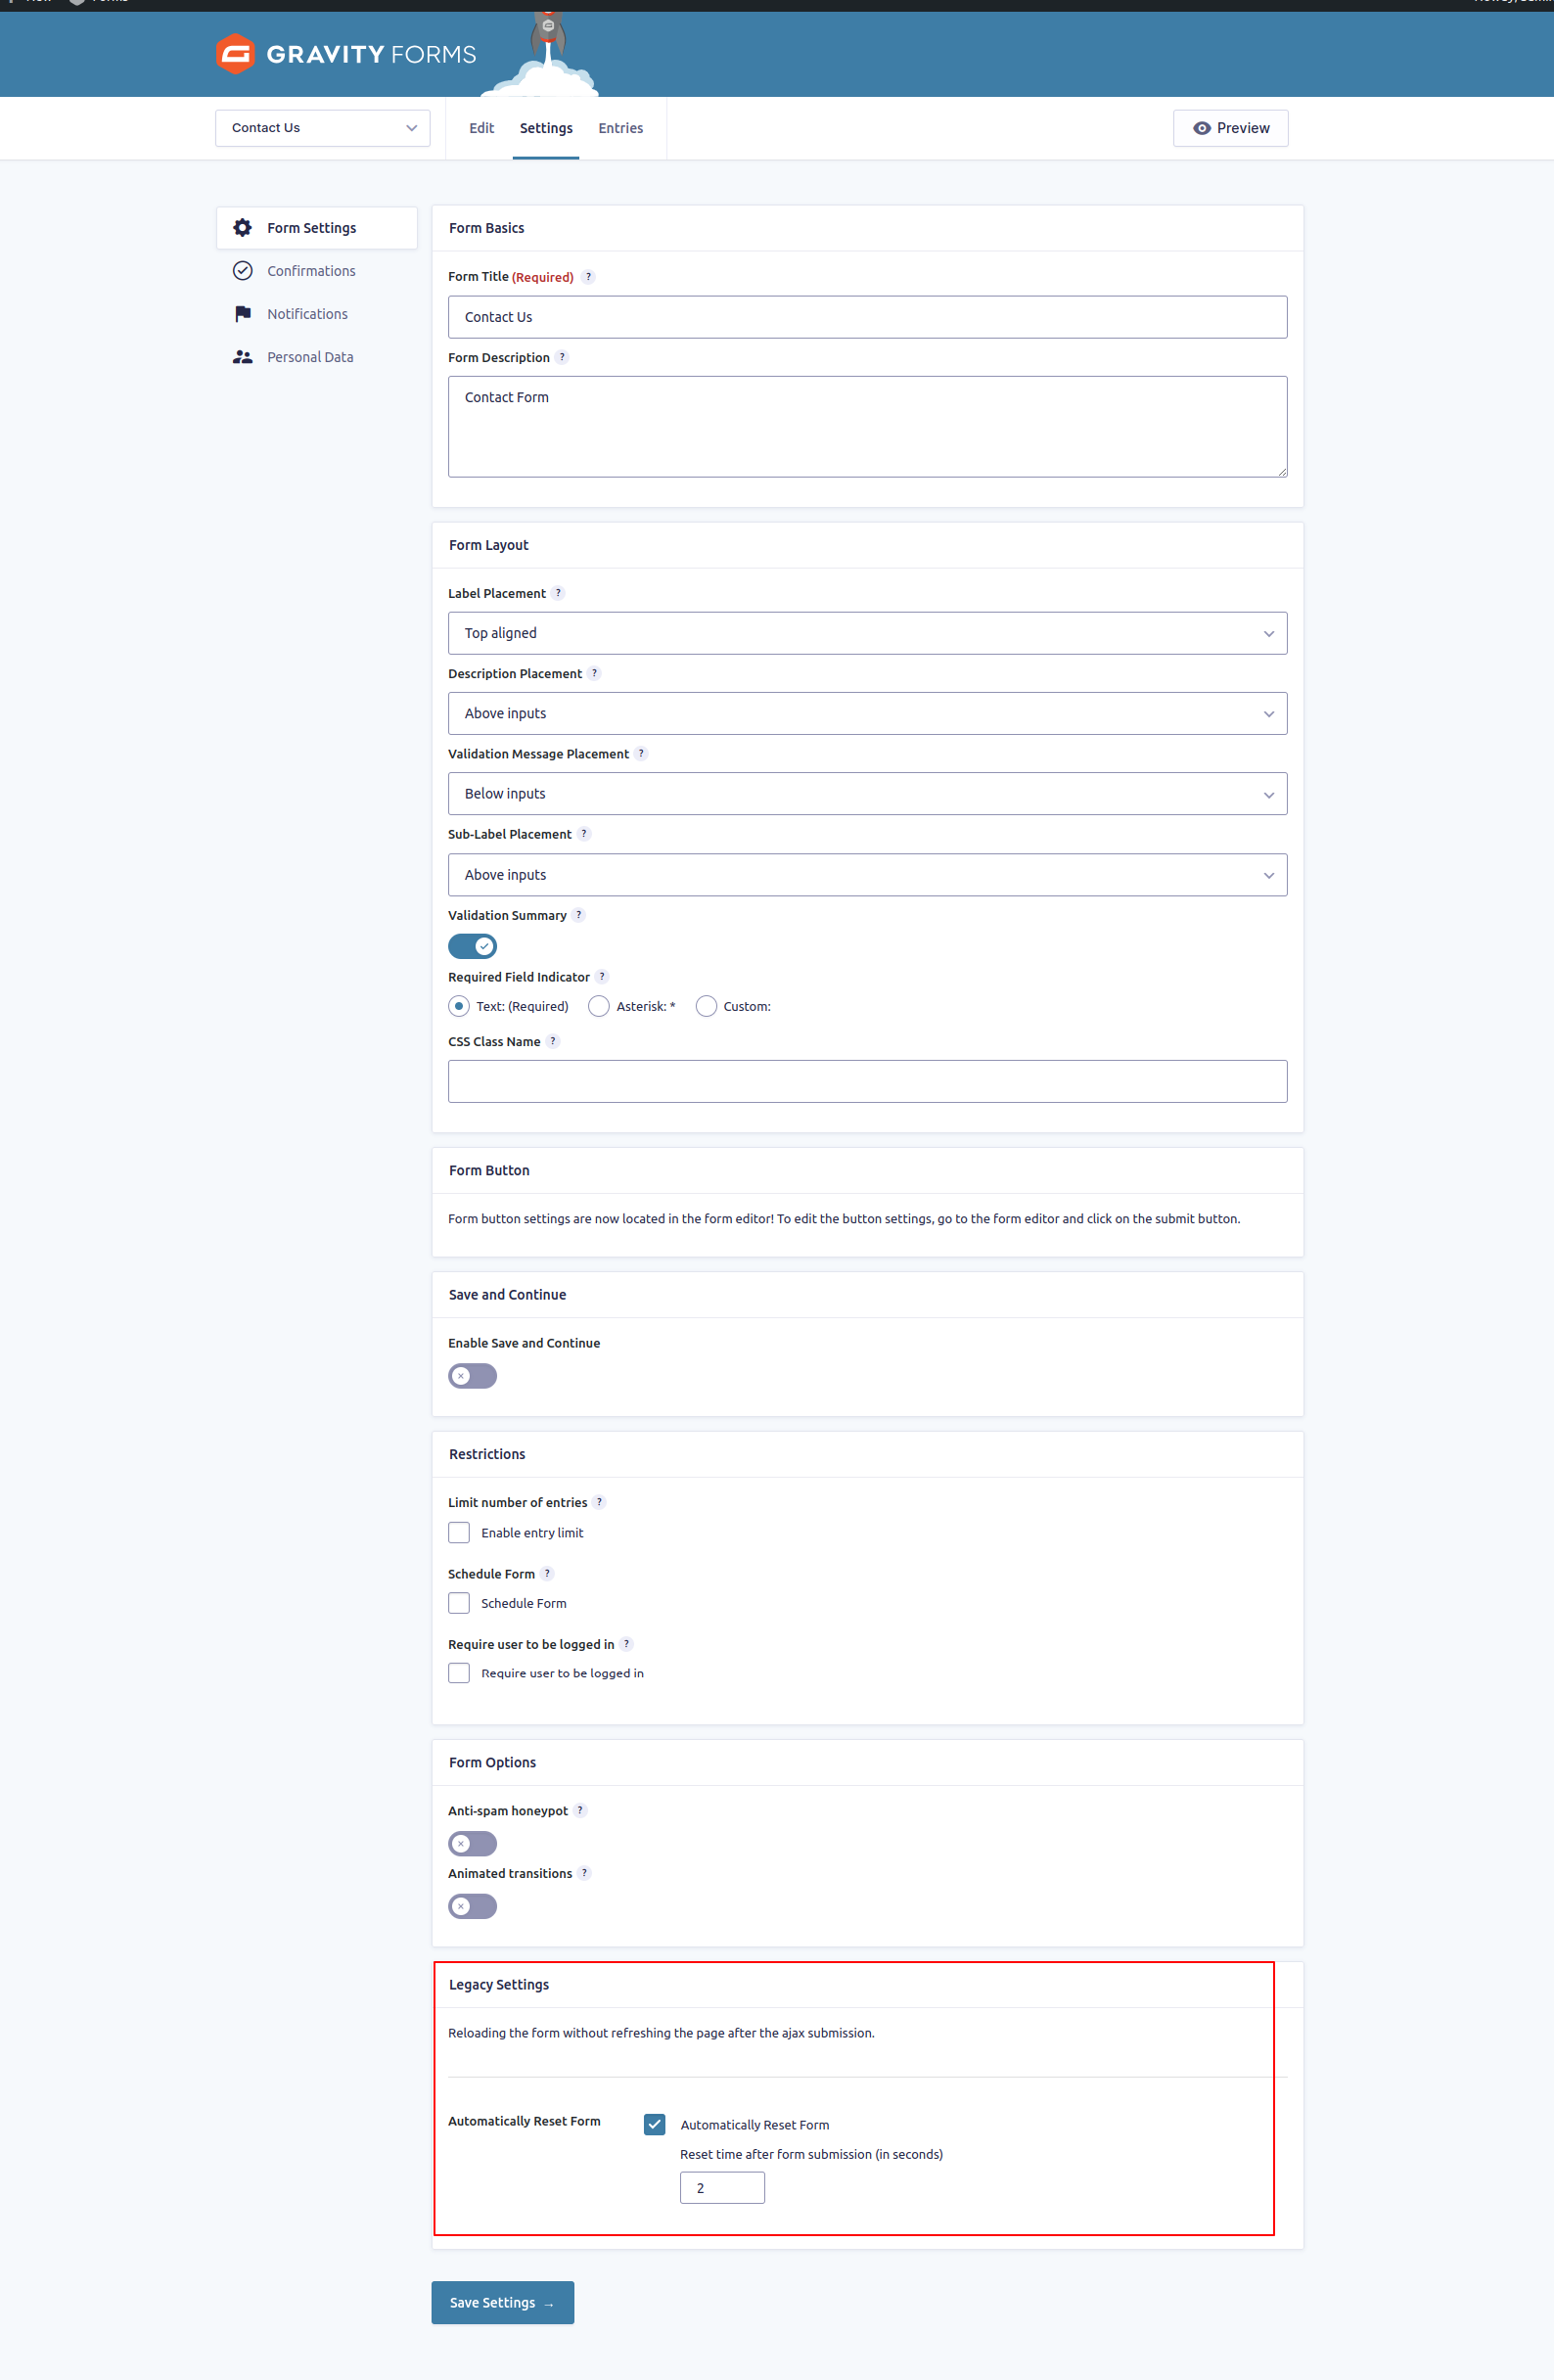
Task: Click the Gravity Forms logo icon
Action: [235, 54]
